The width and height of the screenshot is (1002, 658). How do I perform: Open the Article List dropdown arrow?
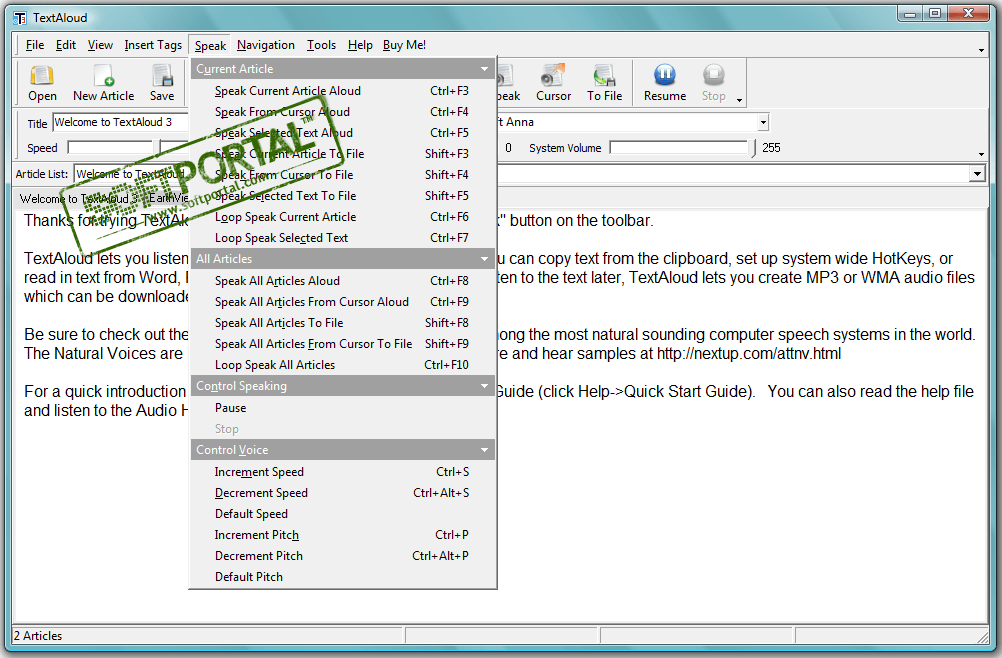(x=977, y=174)
